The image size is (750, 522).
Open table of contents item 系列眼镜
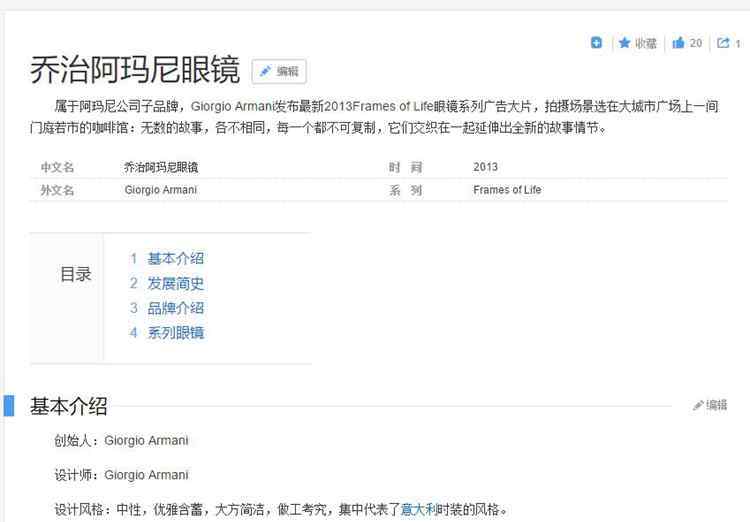pyautogui.click(x=175, y=333)
